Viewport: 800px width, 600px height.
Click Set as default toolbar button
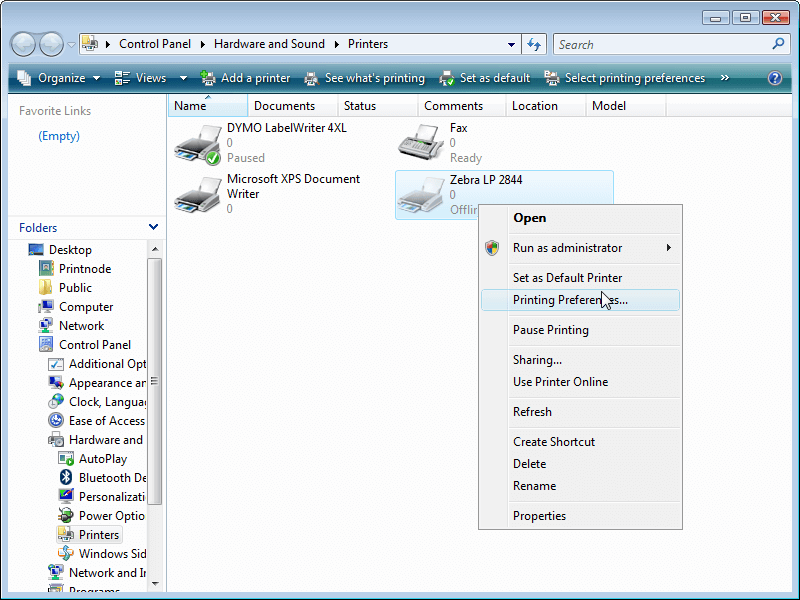pyautogui.click(x=485, y=78)
